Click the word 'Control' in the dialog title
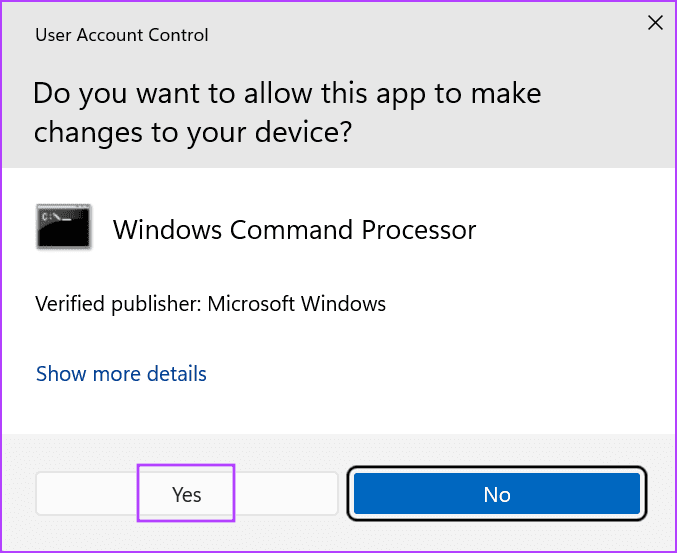677x553 pixels. click(x=177, y=35)
